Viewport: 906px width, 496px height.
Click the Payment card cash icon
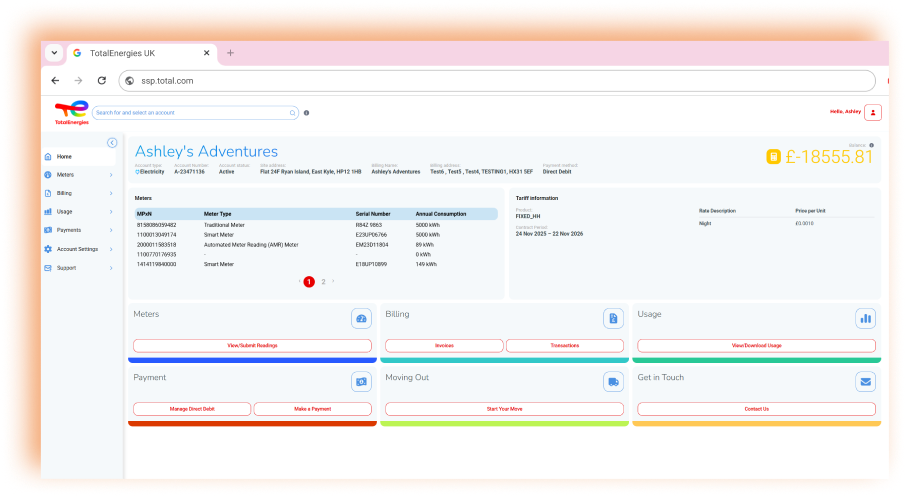click(361, 382)
